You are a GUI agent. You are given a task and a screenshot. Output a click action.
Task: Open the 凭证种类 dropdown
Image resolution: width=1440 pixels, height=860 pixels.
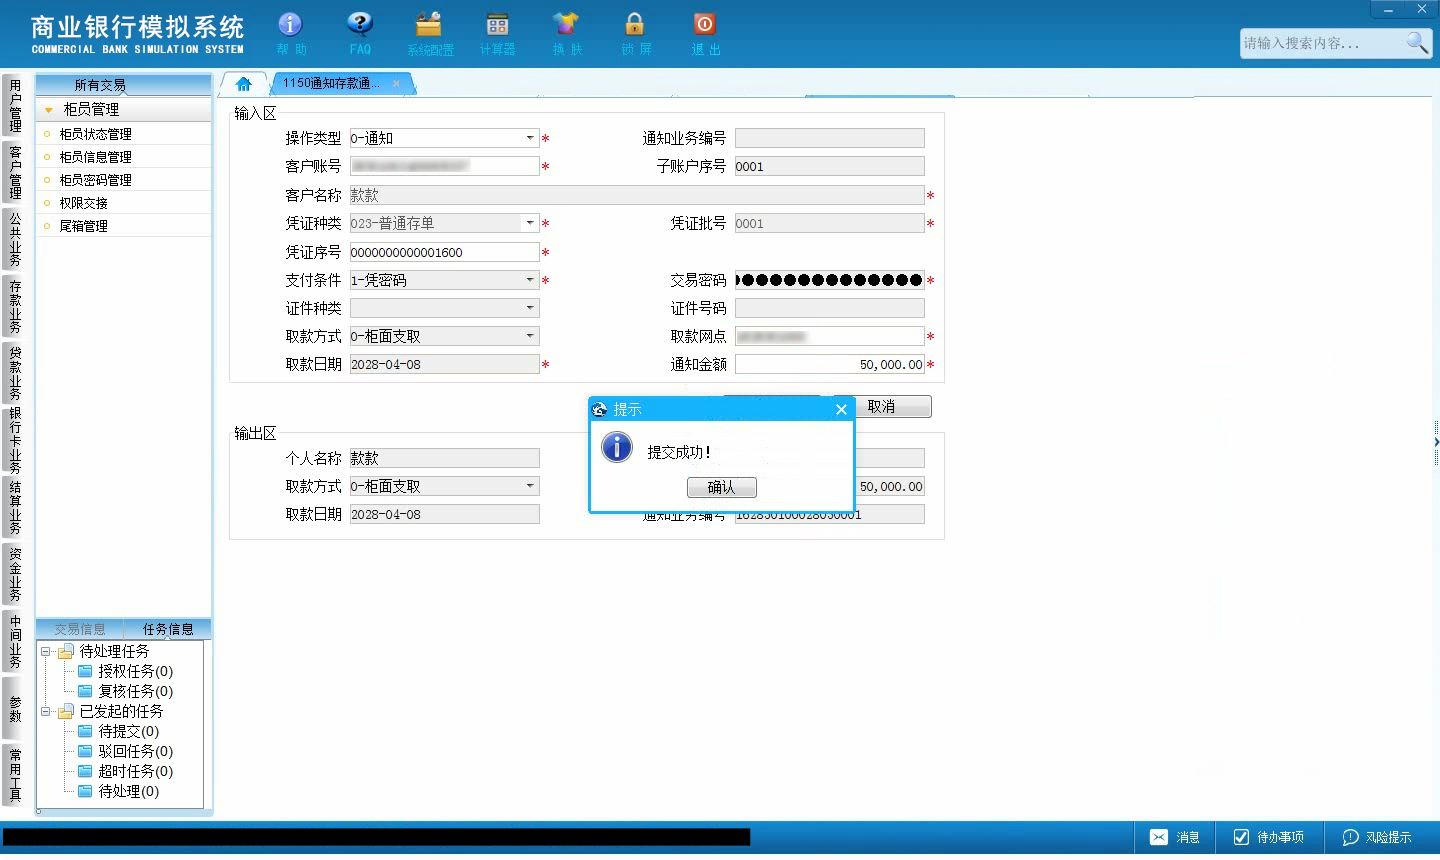530,223
